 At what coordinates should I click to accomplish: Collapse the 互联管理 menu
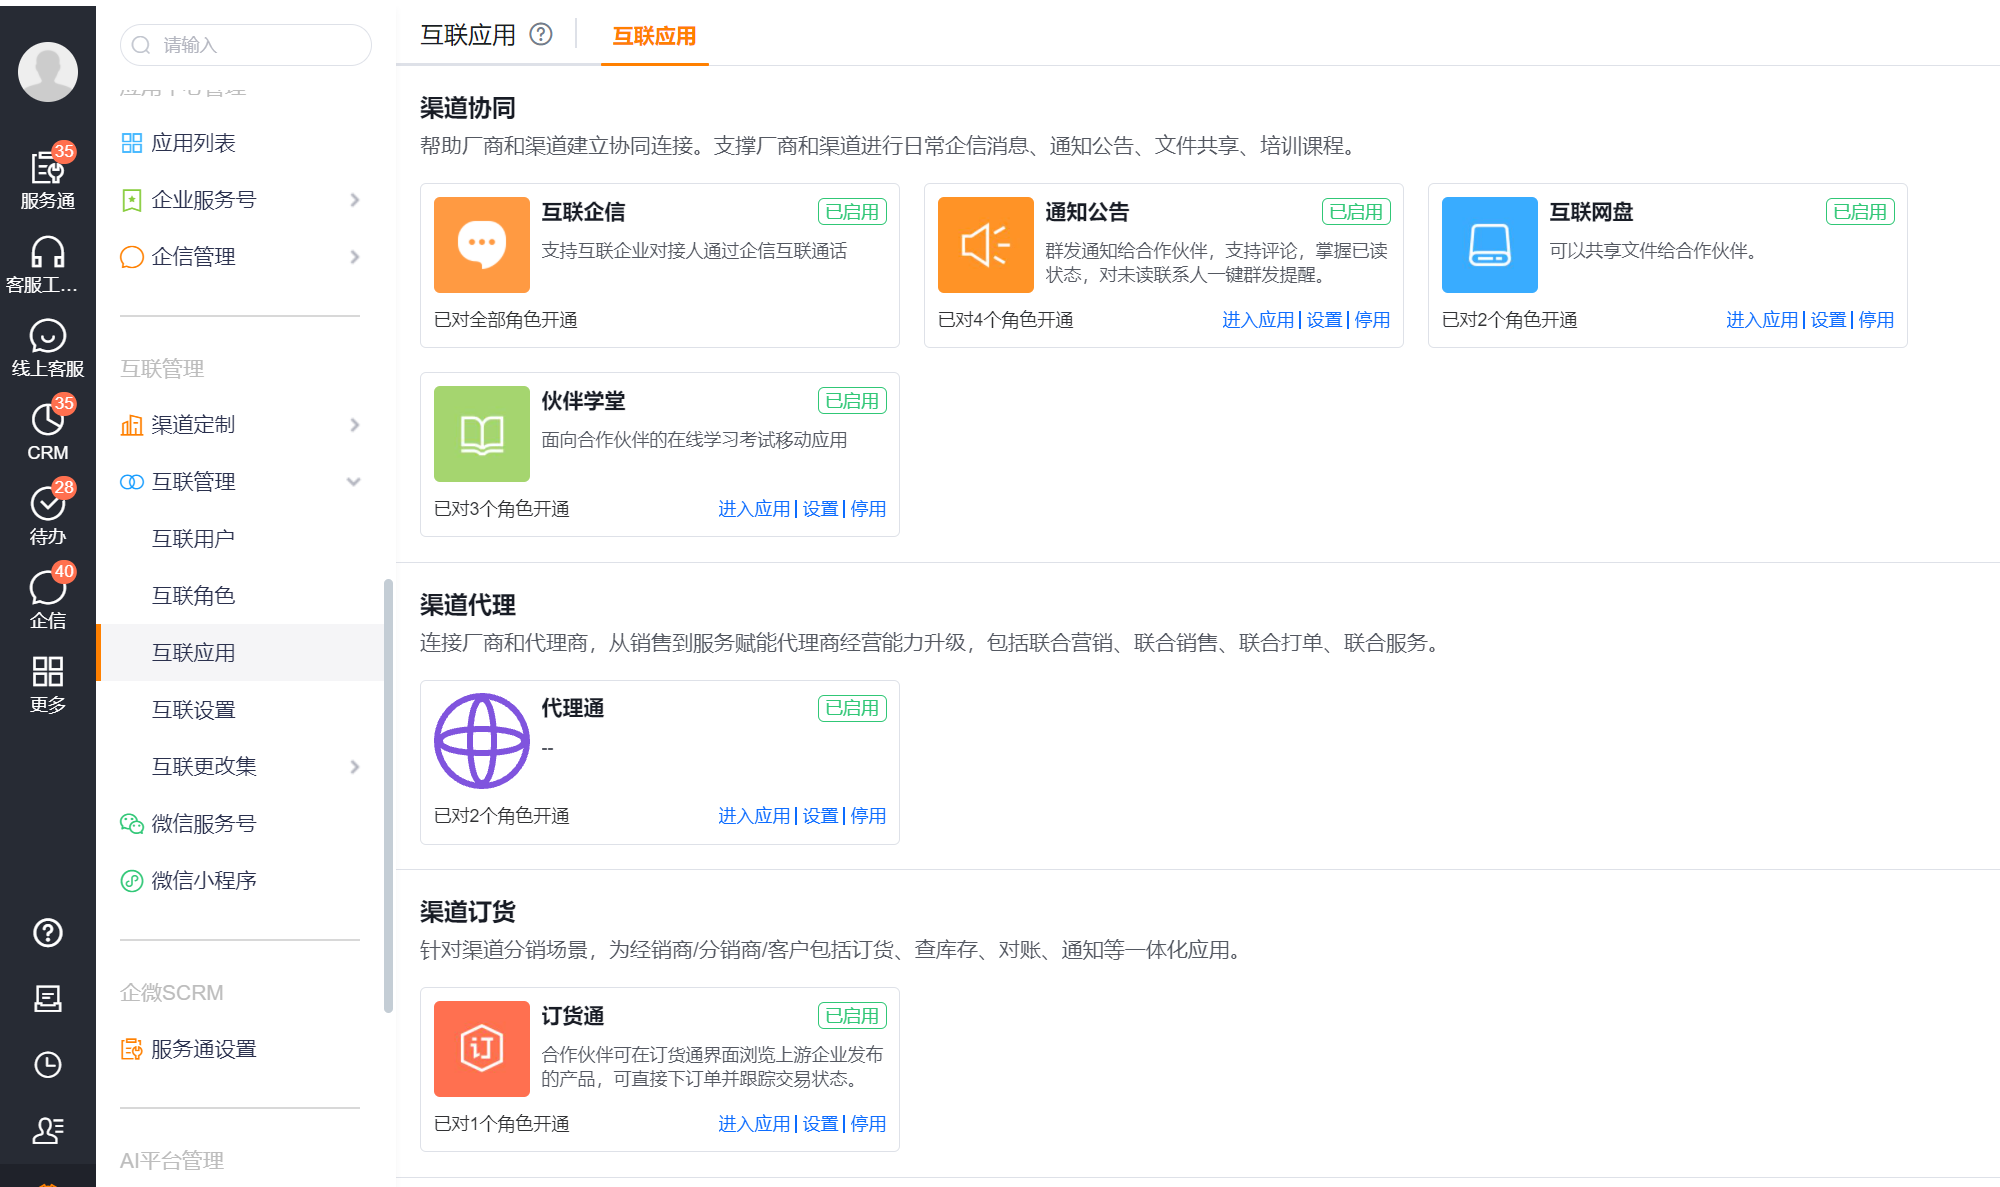point(354,482)
